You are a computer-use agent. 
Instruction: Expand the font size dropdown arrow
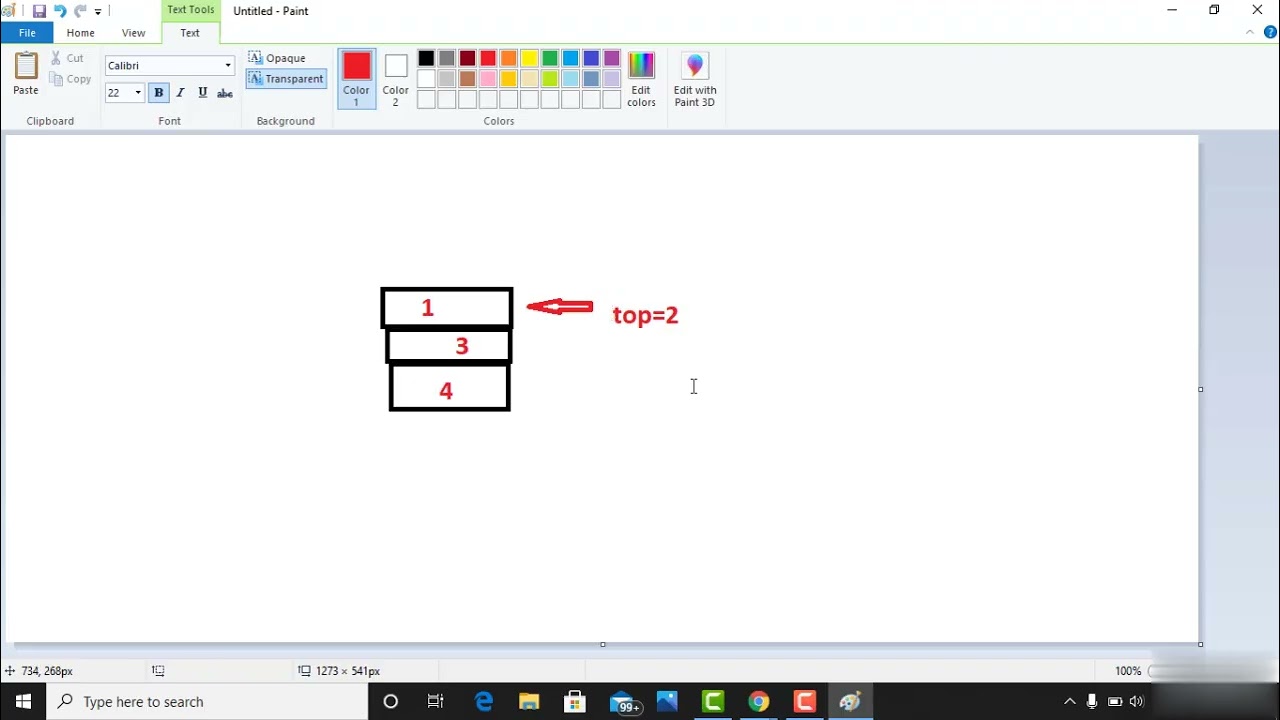tap(138, 93)
